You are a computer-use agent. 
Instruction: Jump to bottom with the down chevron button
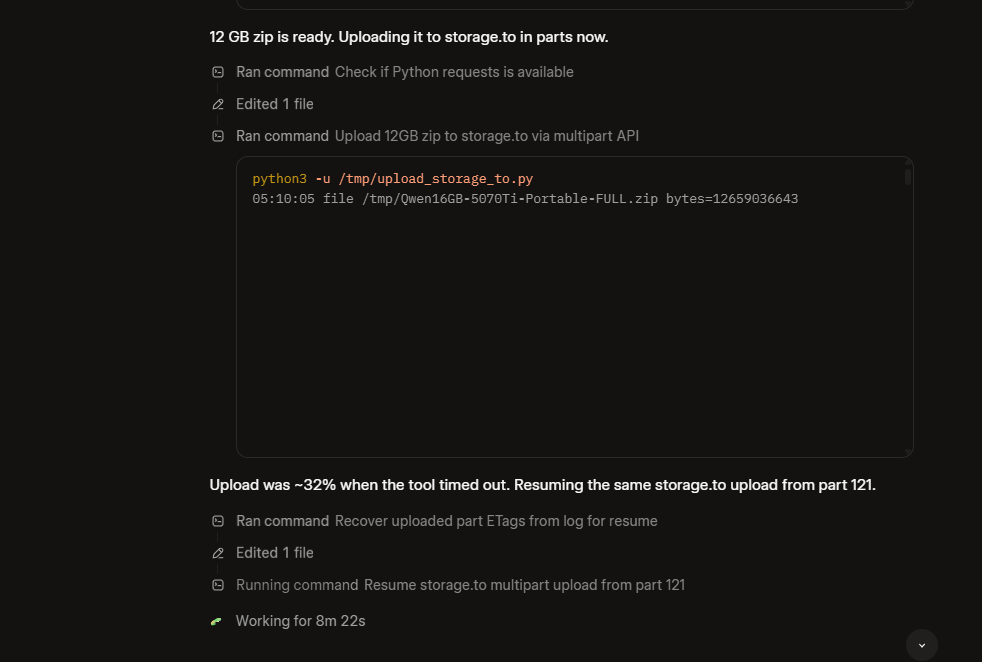tap(922, 645)
